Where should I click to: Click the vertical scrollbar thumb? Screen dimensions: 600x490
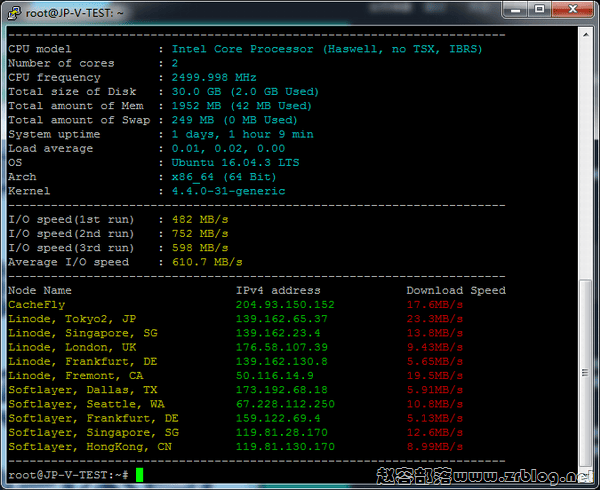(585, 373)
